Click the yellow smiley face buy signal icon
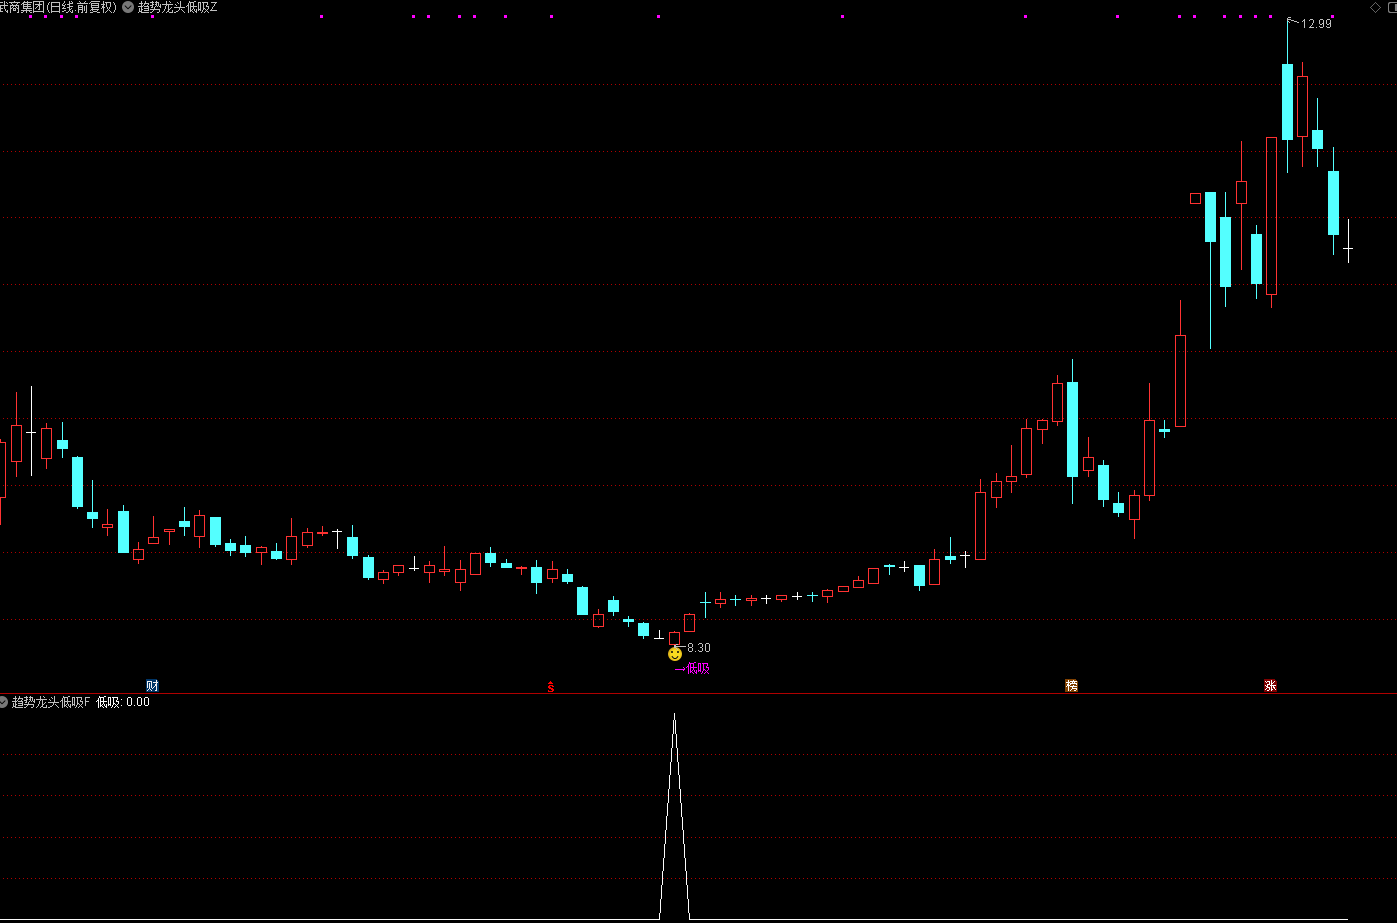Image resolution: width=1397 pixels, height=923 pixels. click(675, 654)
